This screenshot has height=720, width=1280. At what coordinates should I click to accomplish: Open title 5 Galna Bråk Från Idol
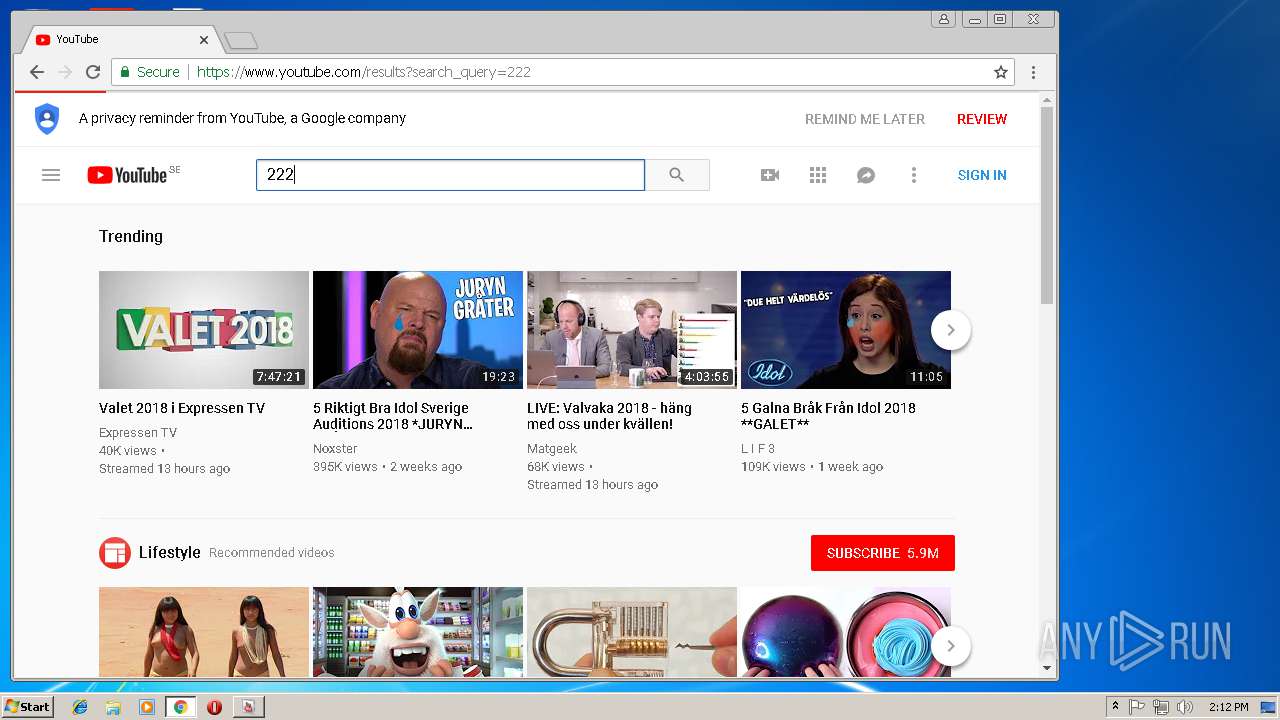[x=828, y=416]
